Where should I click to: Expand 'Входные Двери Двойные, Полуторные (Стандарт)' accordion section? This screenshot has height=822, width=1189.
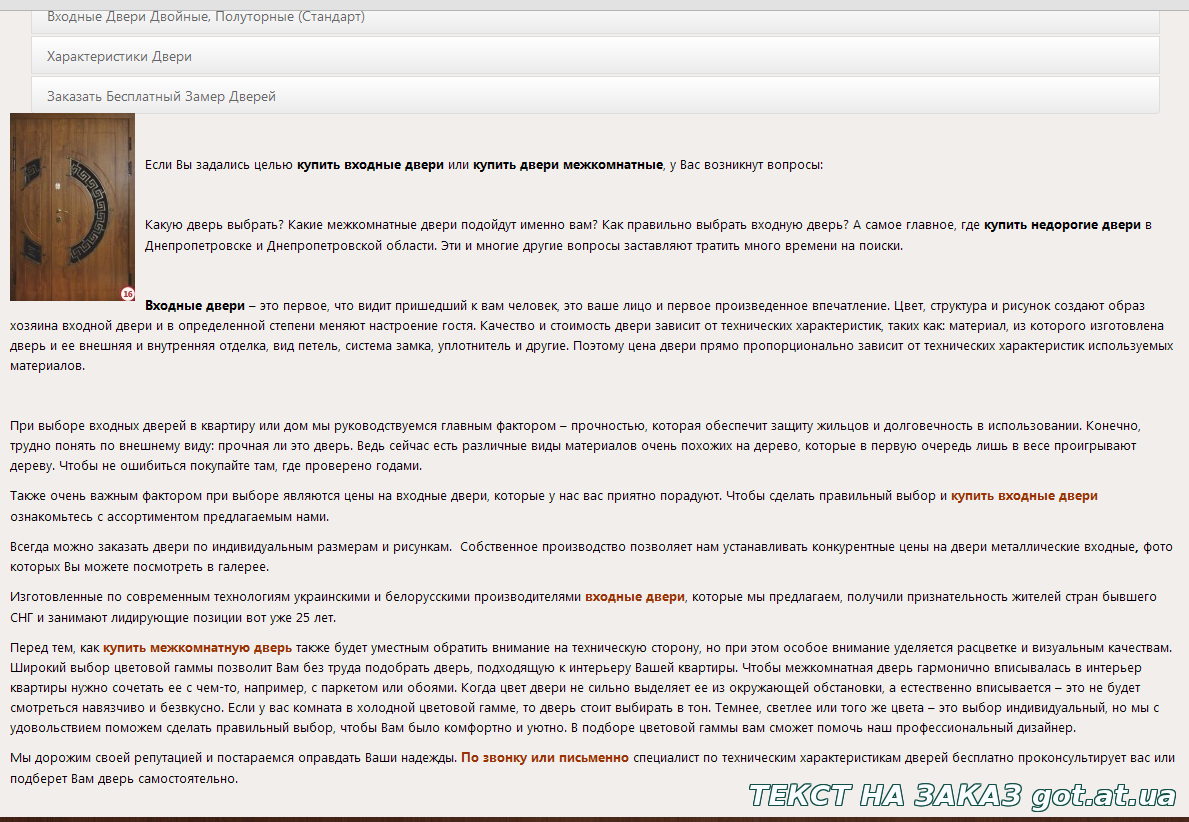595,20
